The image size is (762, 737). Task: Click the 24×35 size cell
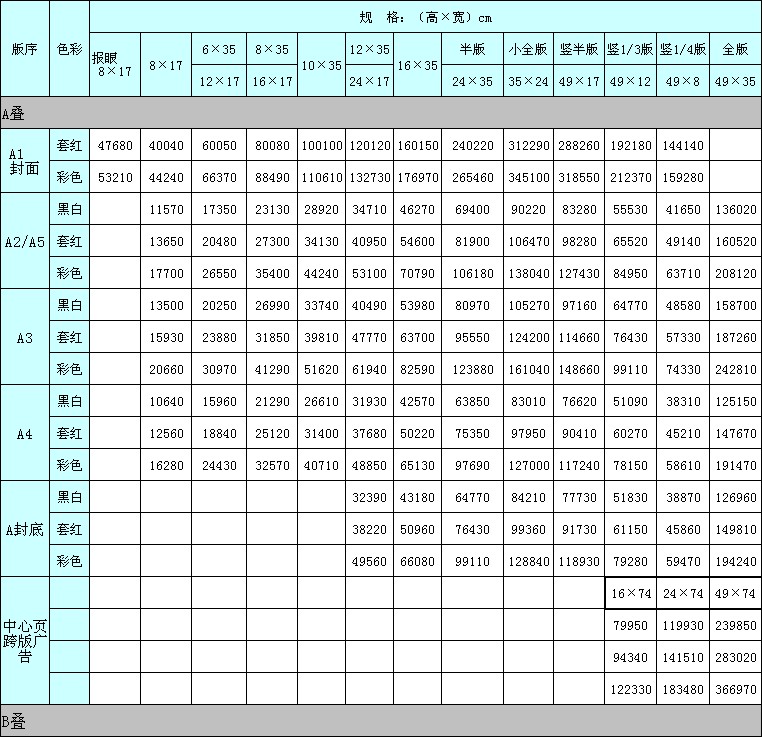click(x=472, y=81)
